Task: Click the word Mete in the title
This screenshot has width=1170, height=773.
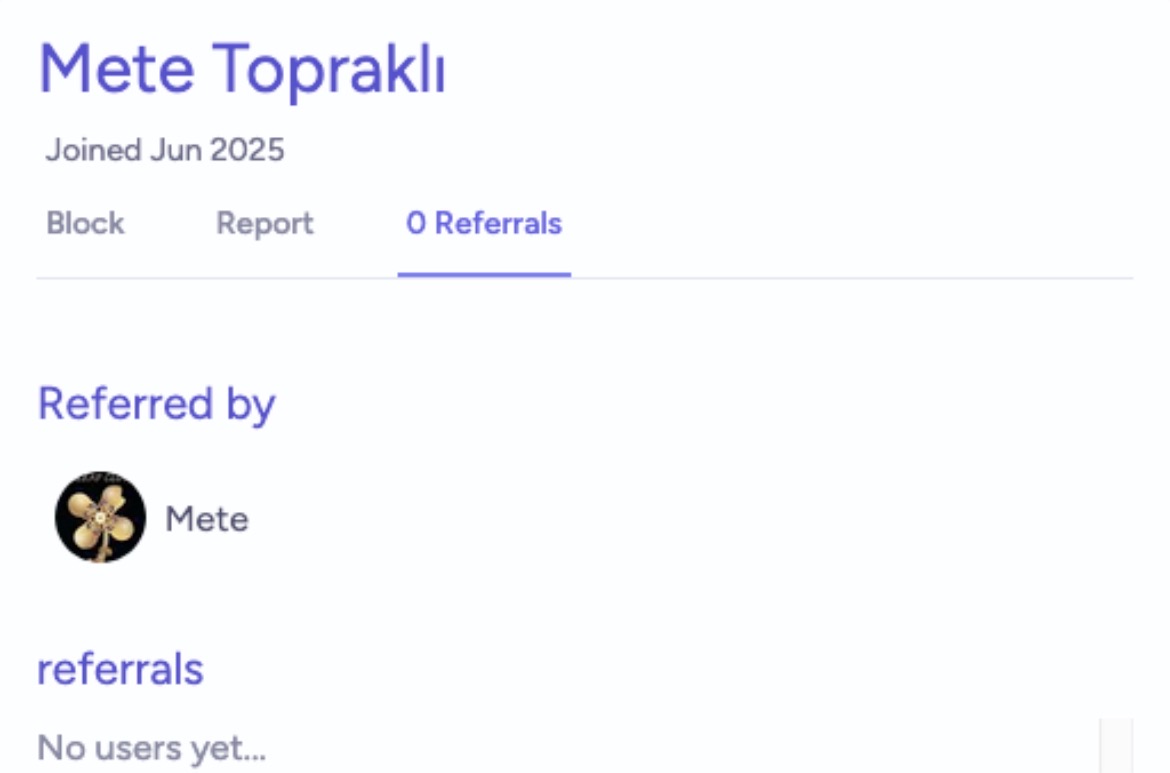Action: click(x=117, y=69)
